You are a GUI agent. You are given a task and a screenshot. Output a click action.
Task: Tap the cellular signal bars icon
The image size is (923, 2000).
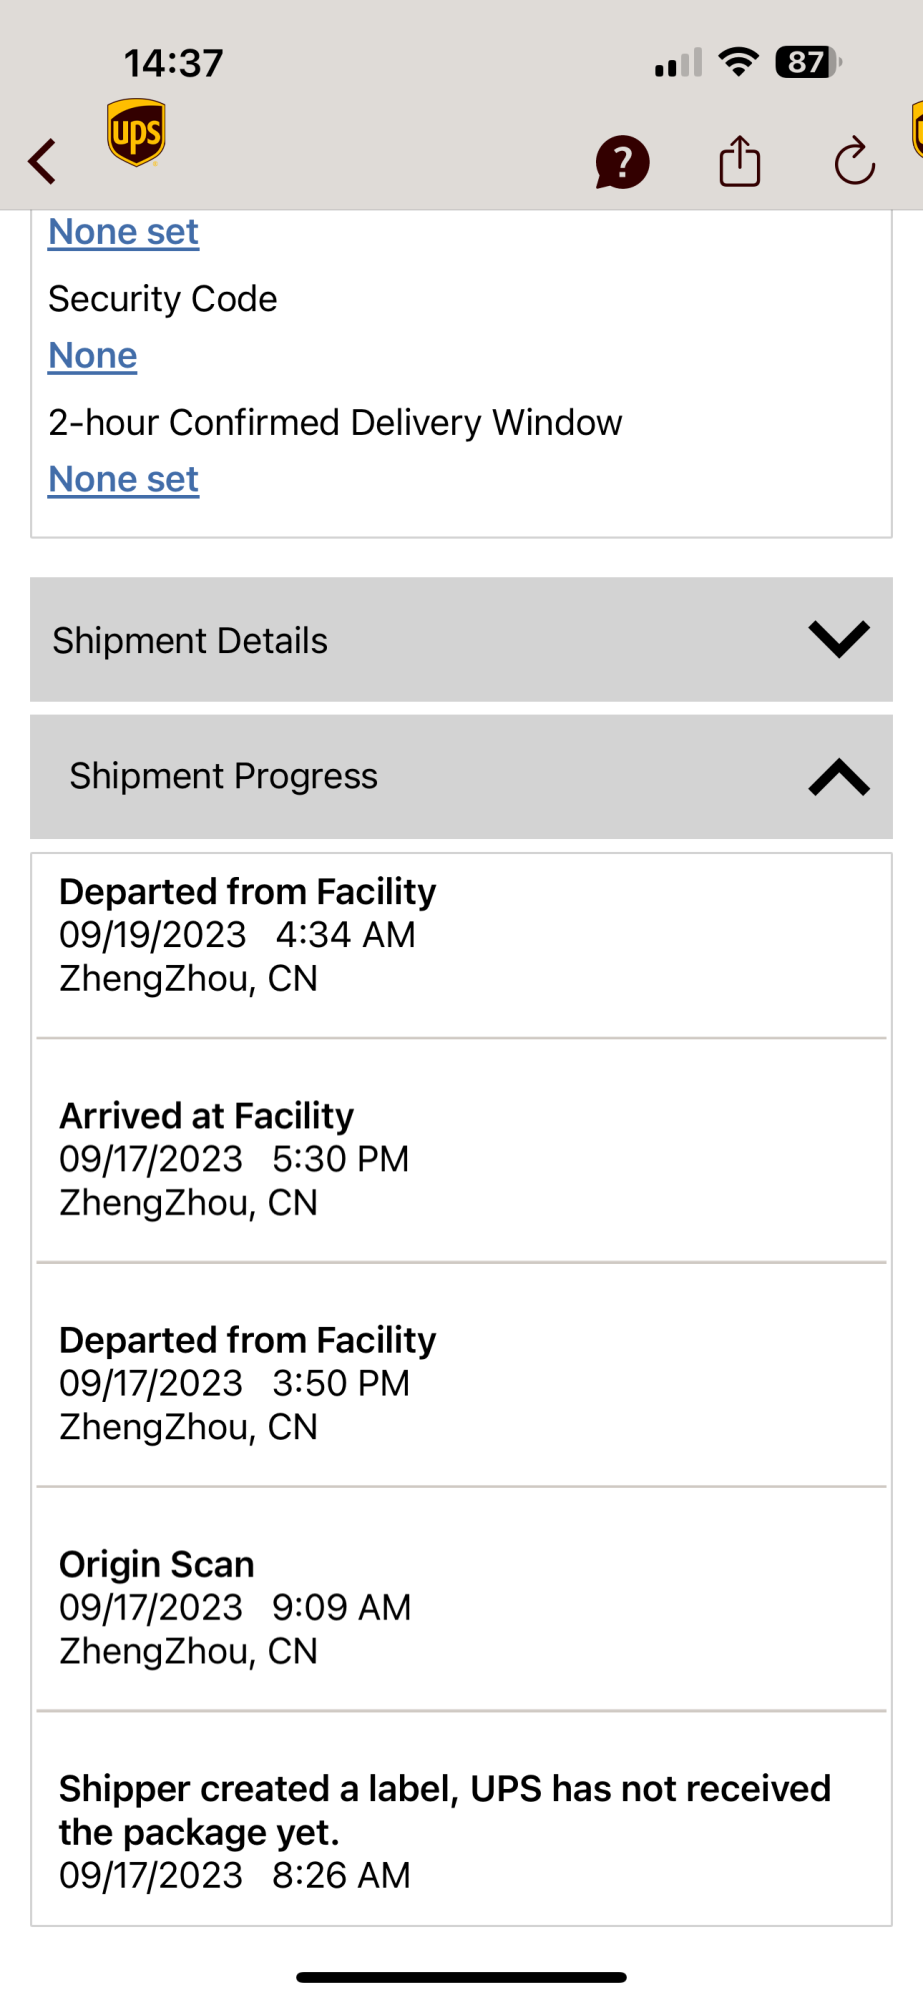[679, 63]
